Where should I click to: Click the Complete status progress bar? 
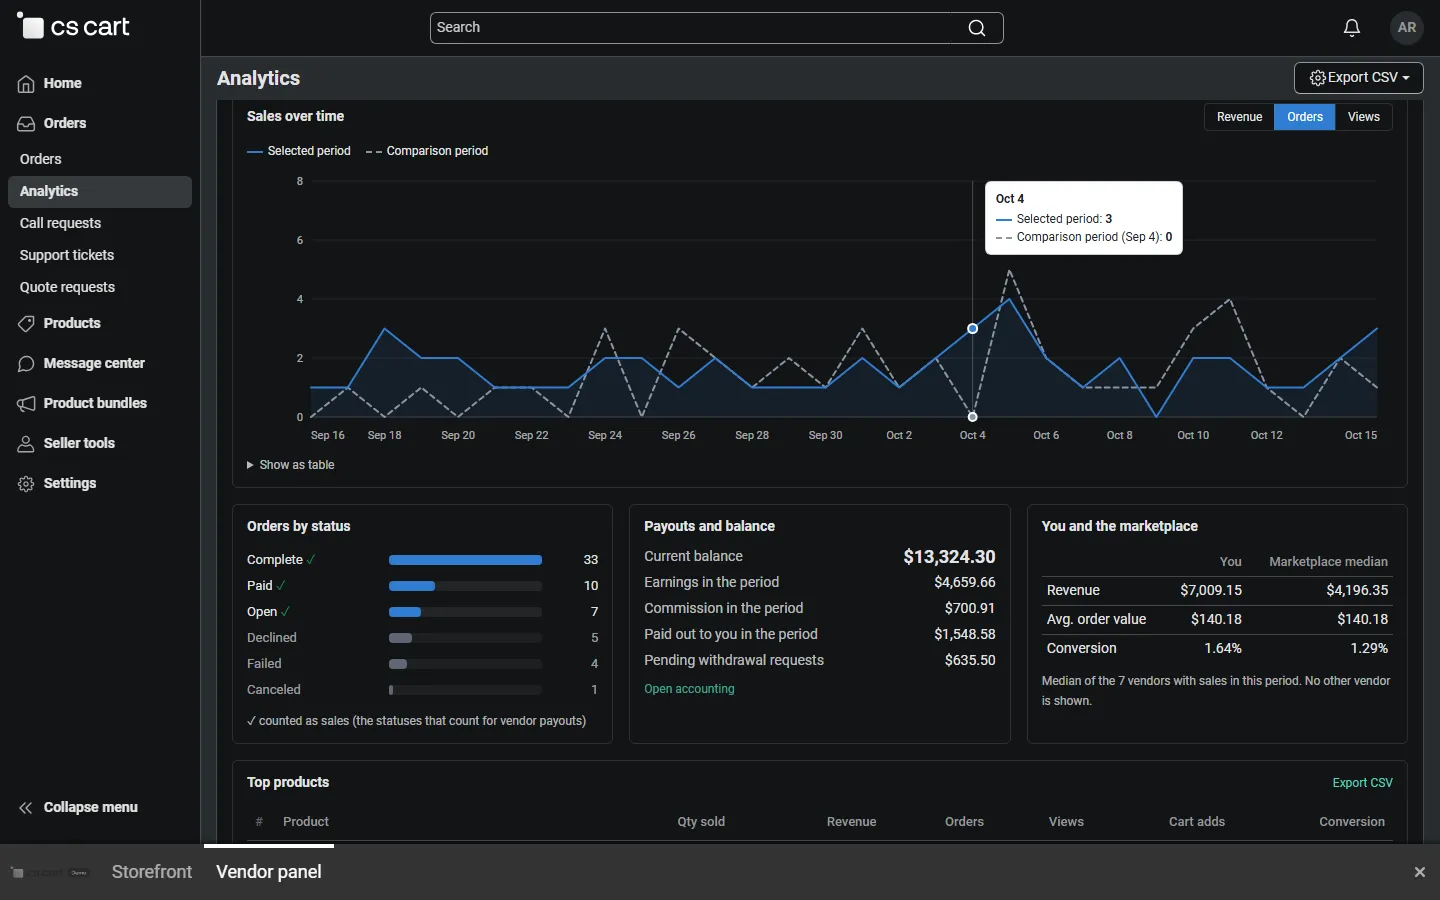tap(465, 560)
